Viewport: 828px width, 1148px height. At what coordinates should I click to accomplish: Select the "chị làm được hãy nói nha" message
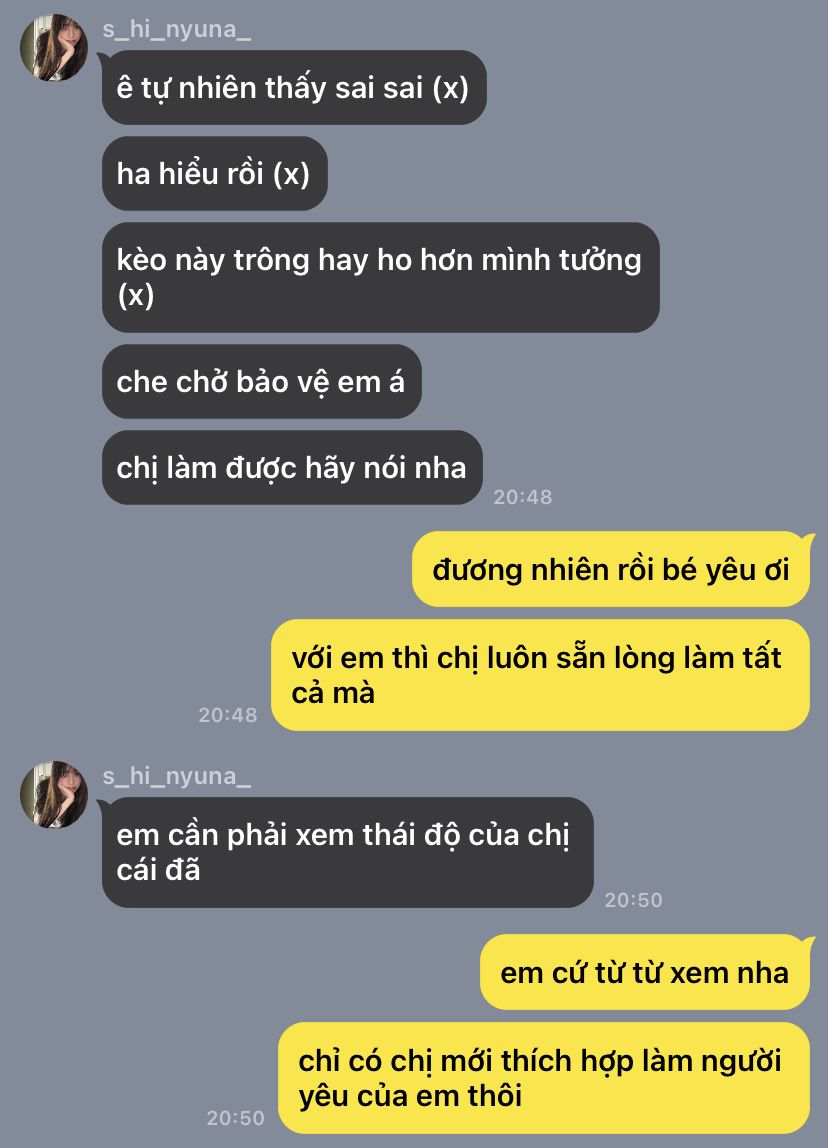292,467
